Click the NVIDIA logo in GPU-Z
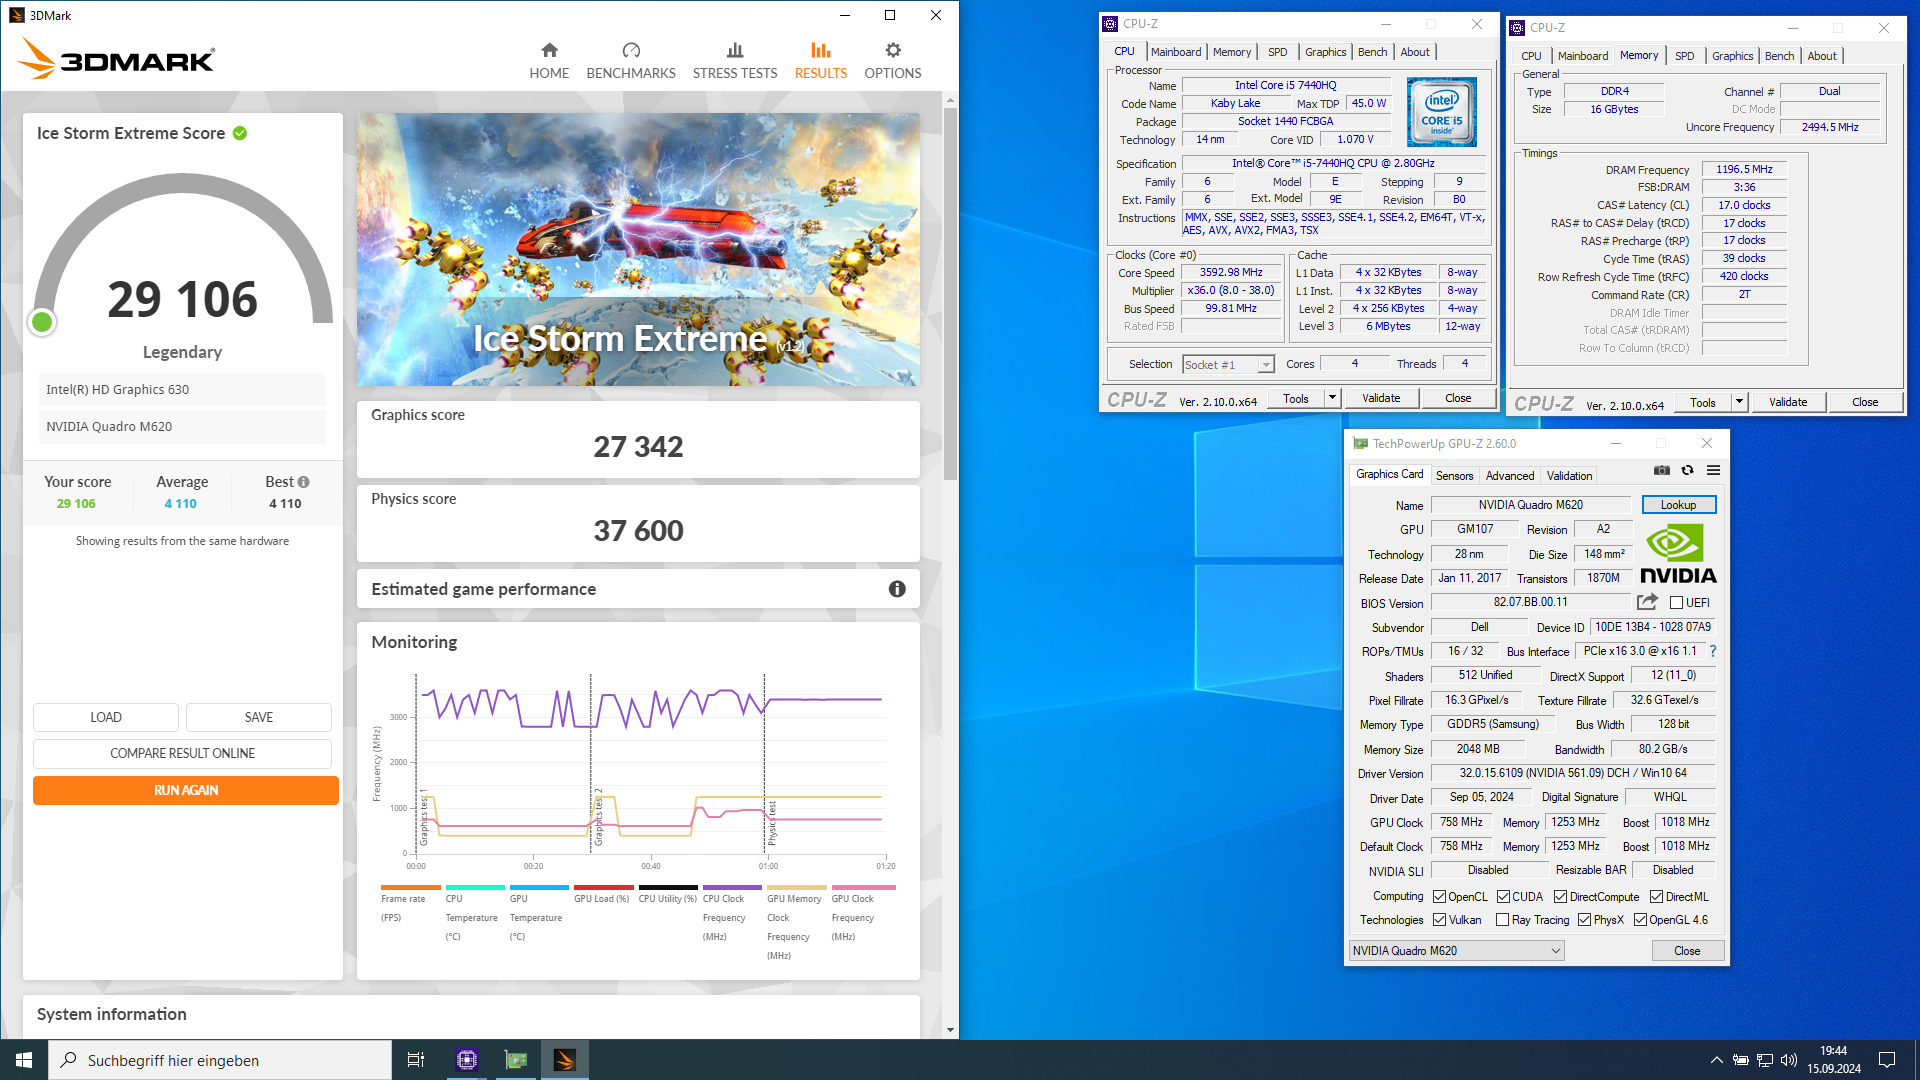 tap(1678, 555)
